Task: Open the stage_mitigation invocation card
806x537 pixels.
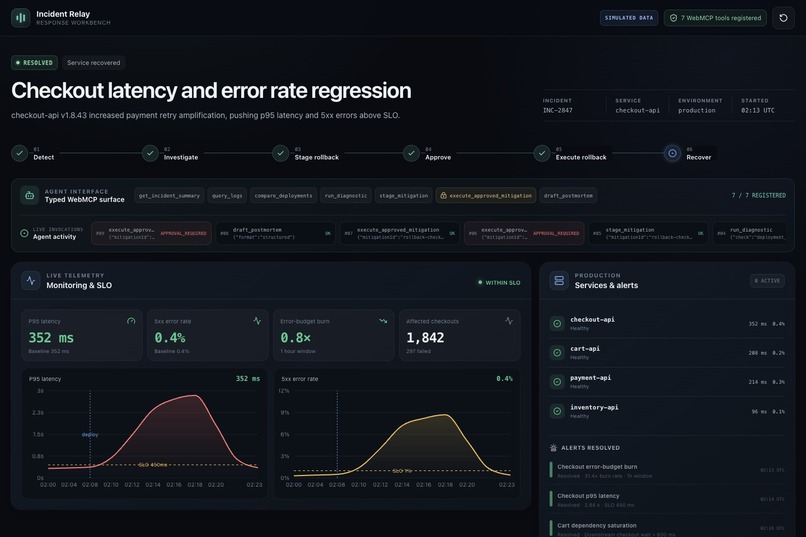Action: [649, 233]
